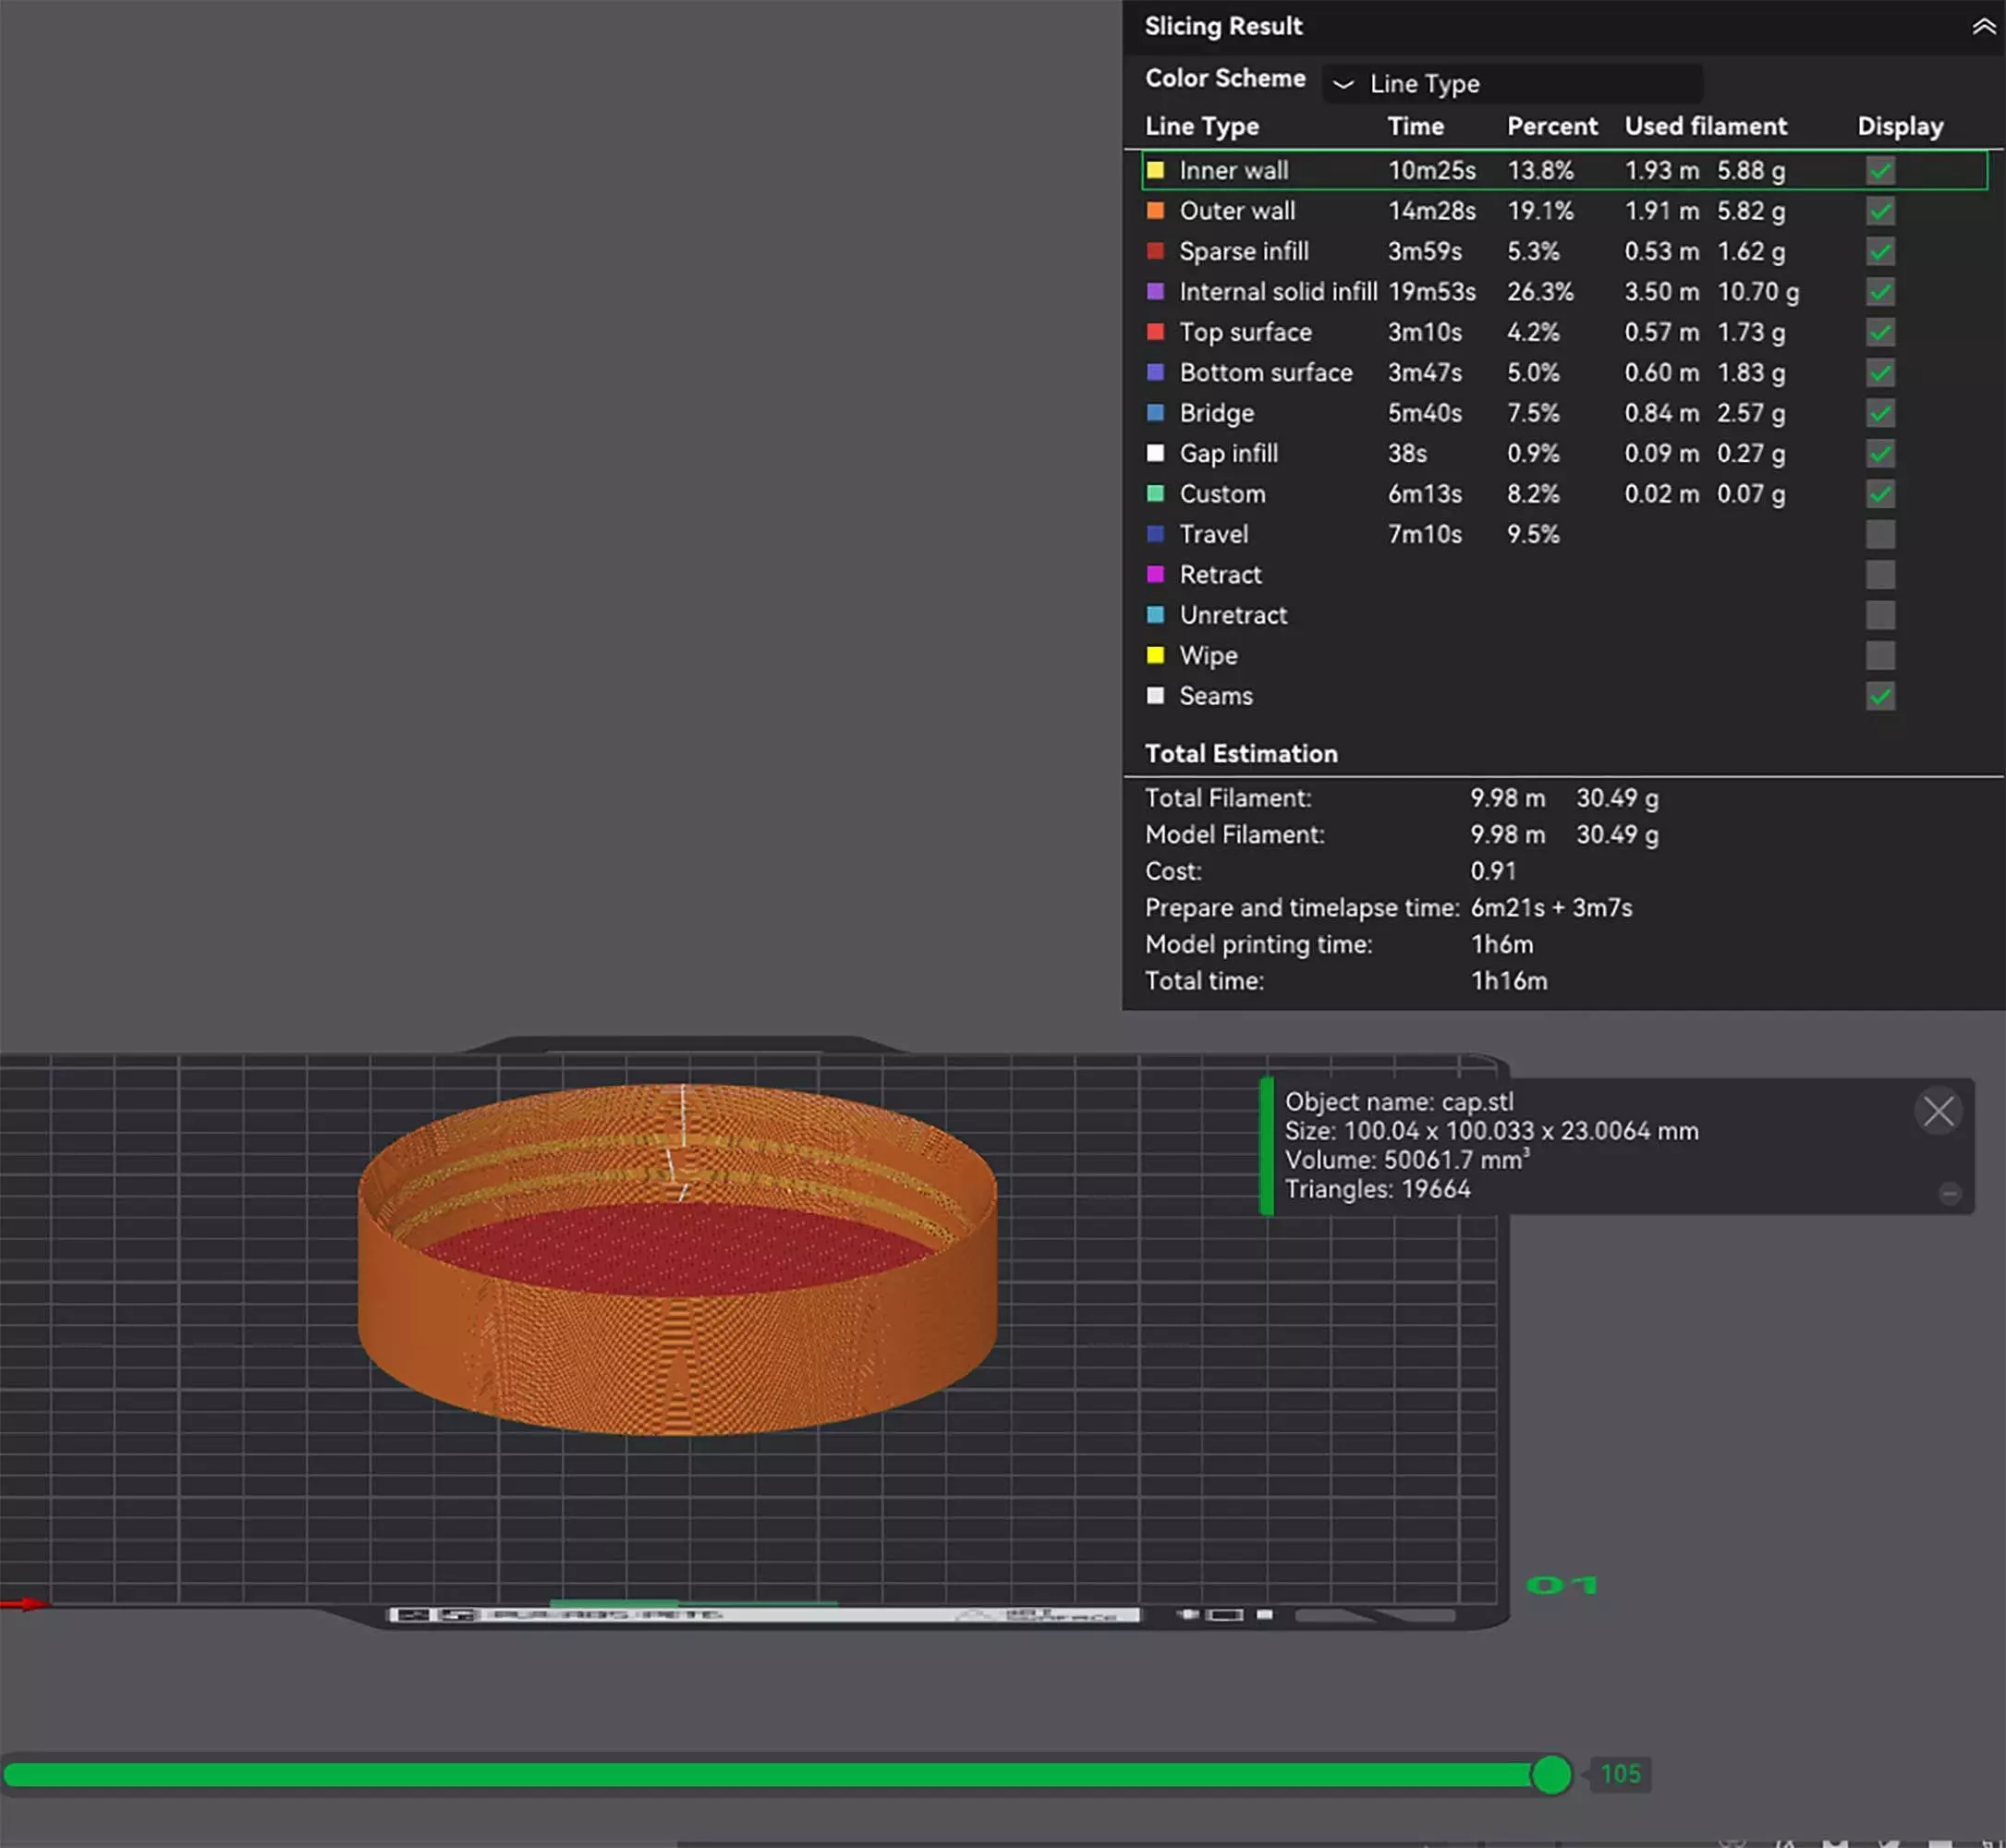Enable display of Retract moves
Image resolution: width=2006 pixels, height=1848 pixels.
pos(1879,575)
